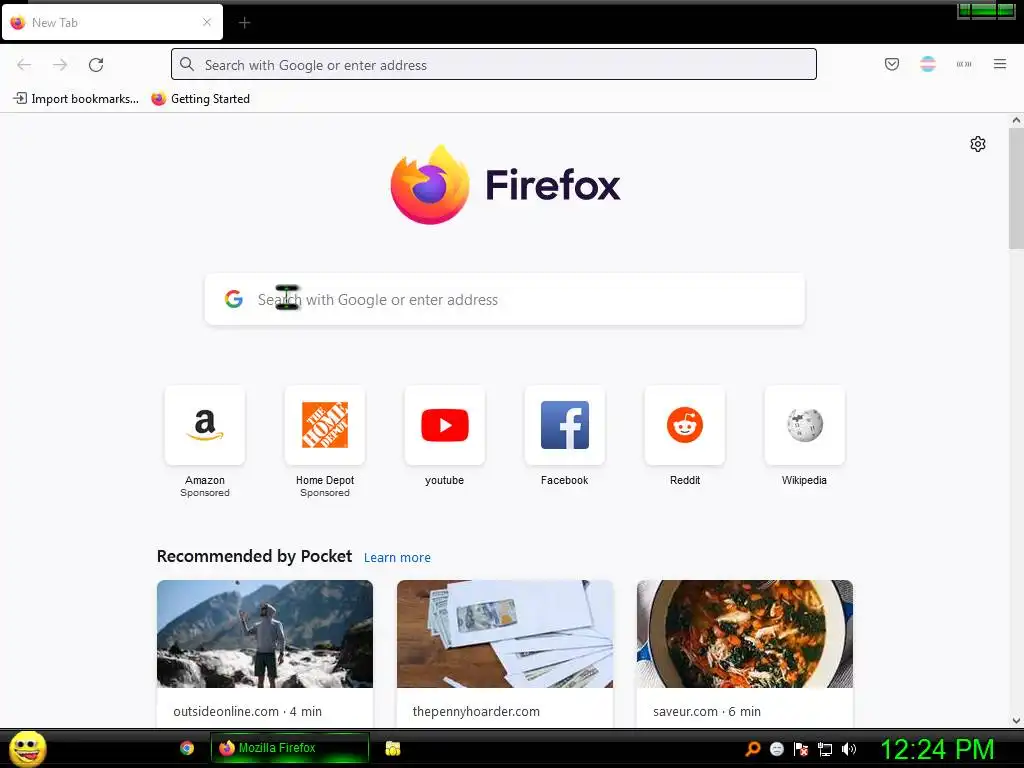Open the outsideonline.com article thumbnail

(264, 633)
